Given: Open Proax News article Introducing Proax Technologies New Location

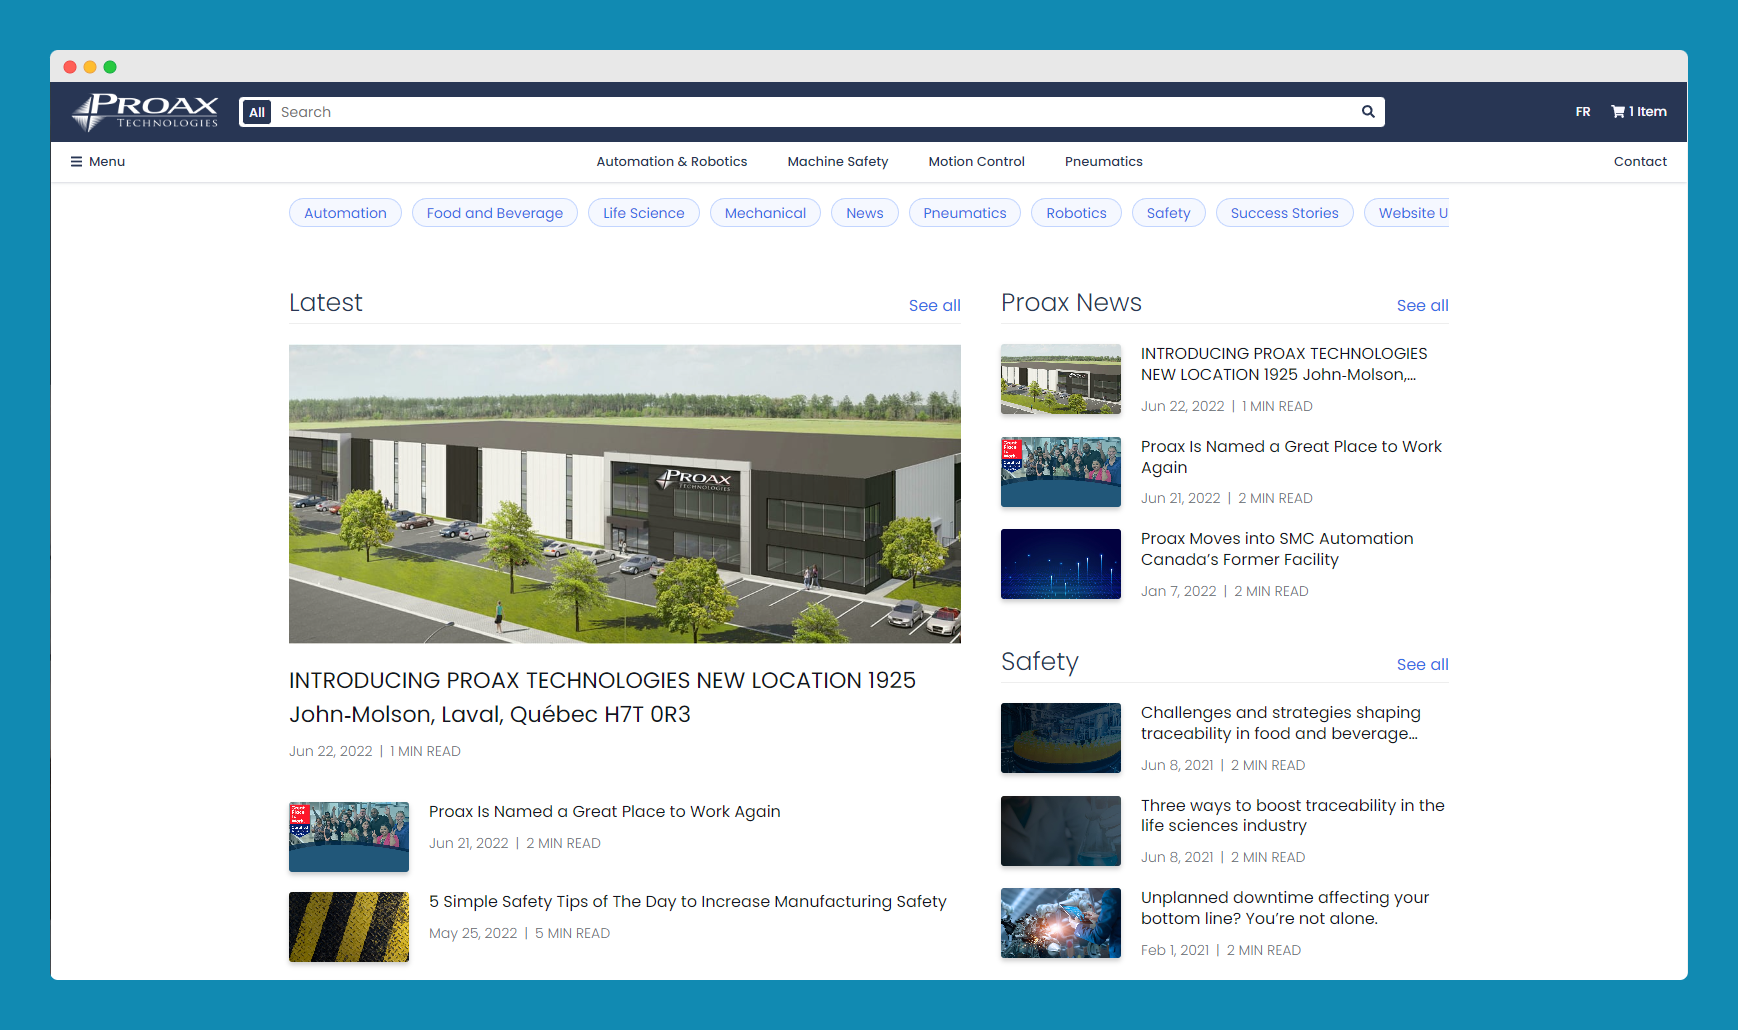Looking at the screenshot, I should click(x=1284, y=364).
